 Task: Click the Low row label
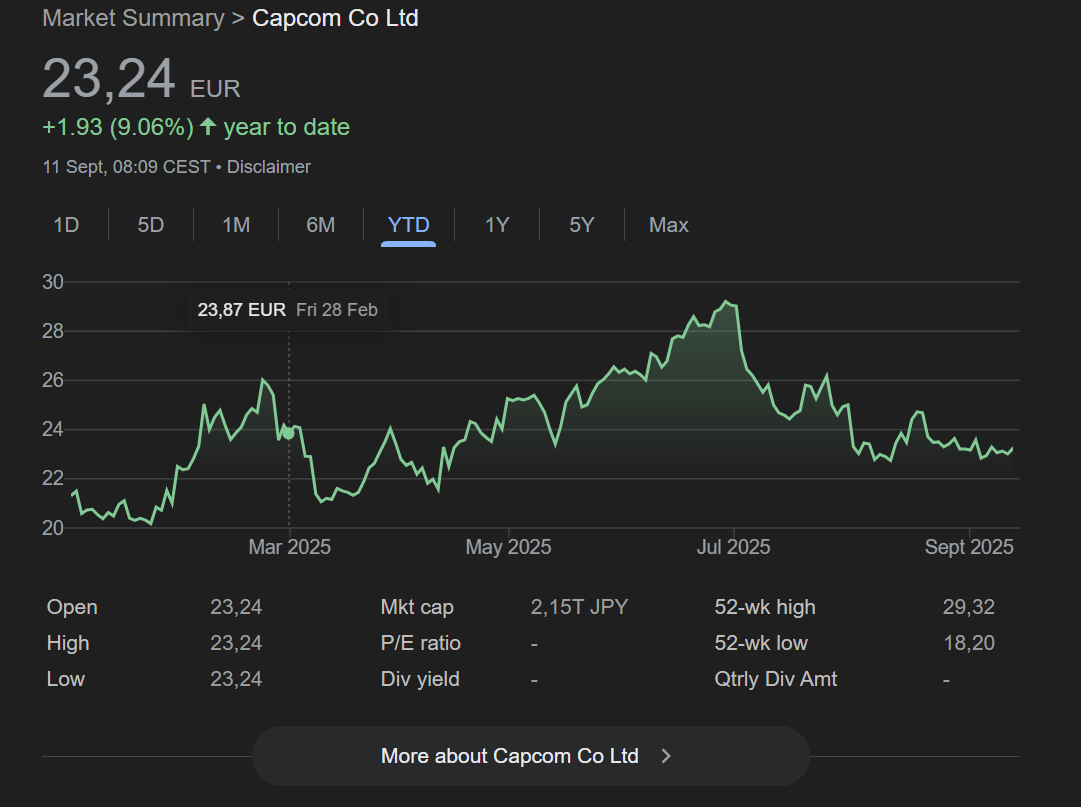pos(65,679)
